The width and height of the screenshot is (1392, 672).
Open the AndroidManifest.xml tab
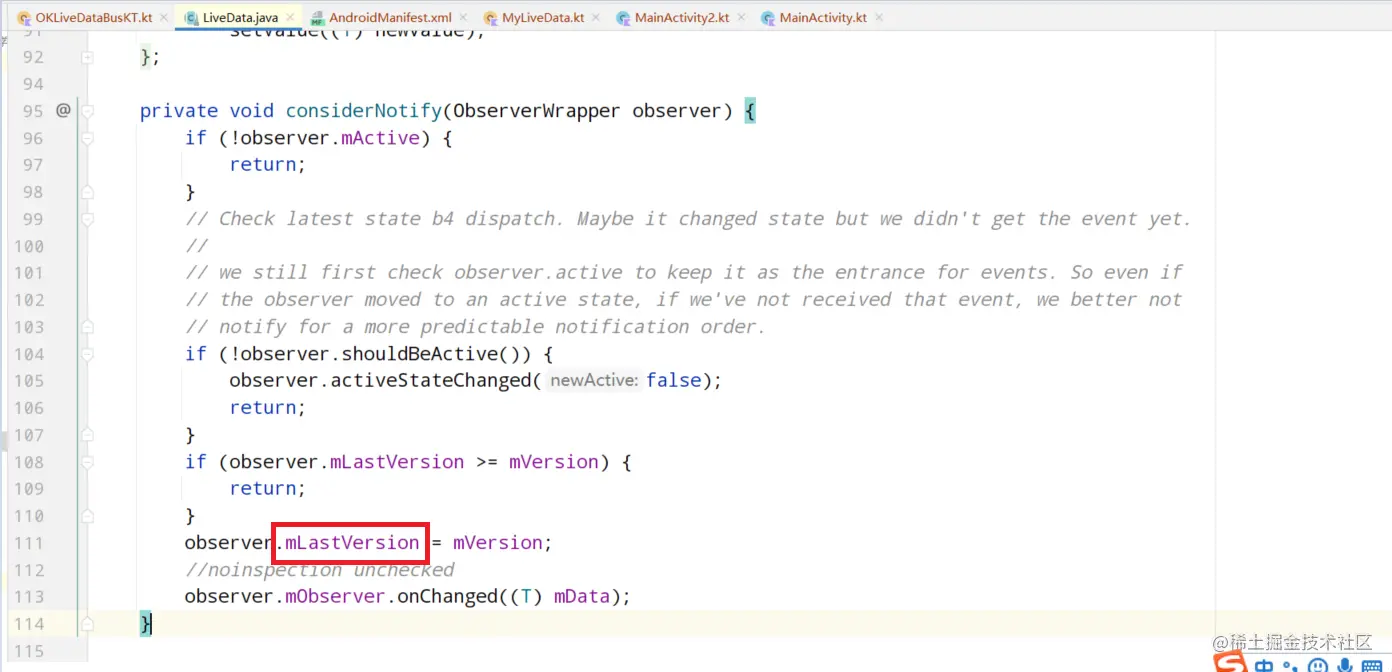point(390,18)
